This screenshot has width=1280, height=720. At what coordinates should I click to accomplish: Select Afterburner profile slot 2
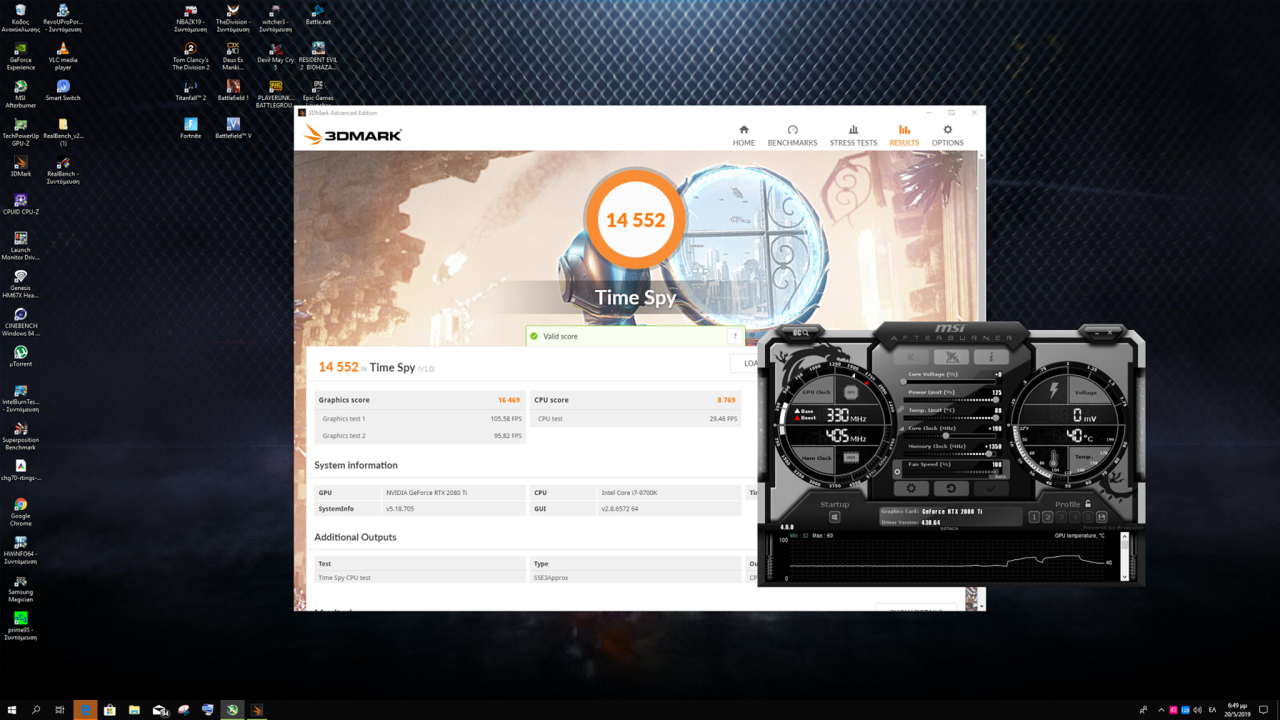click(x=1048, y=517)
